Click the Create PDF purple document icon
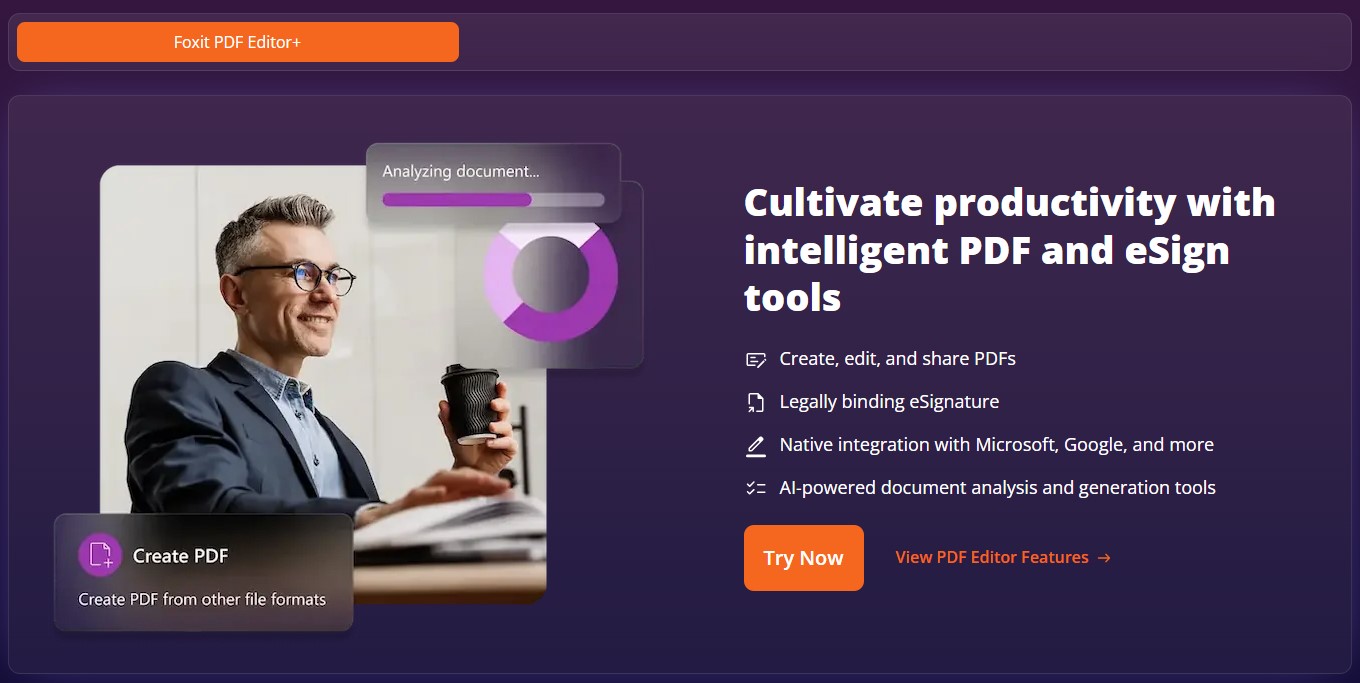The height and width of the screenshot is (683, 1360). pos(100,555)
